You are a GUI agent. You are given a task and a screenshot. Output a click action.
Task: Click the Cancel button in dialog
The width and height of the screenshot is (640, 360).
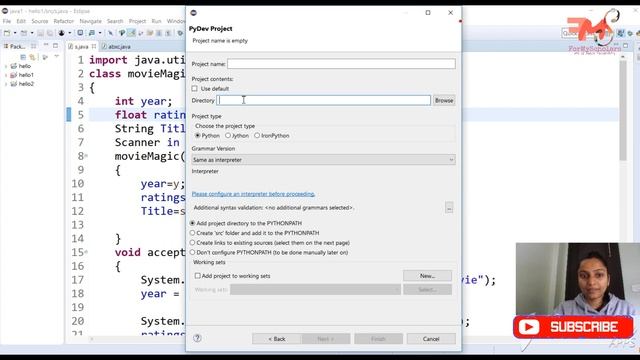[x=431, y=339]
